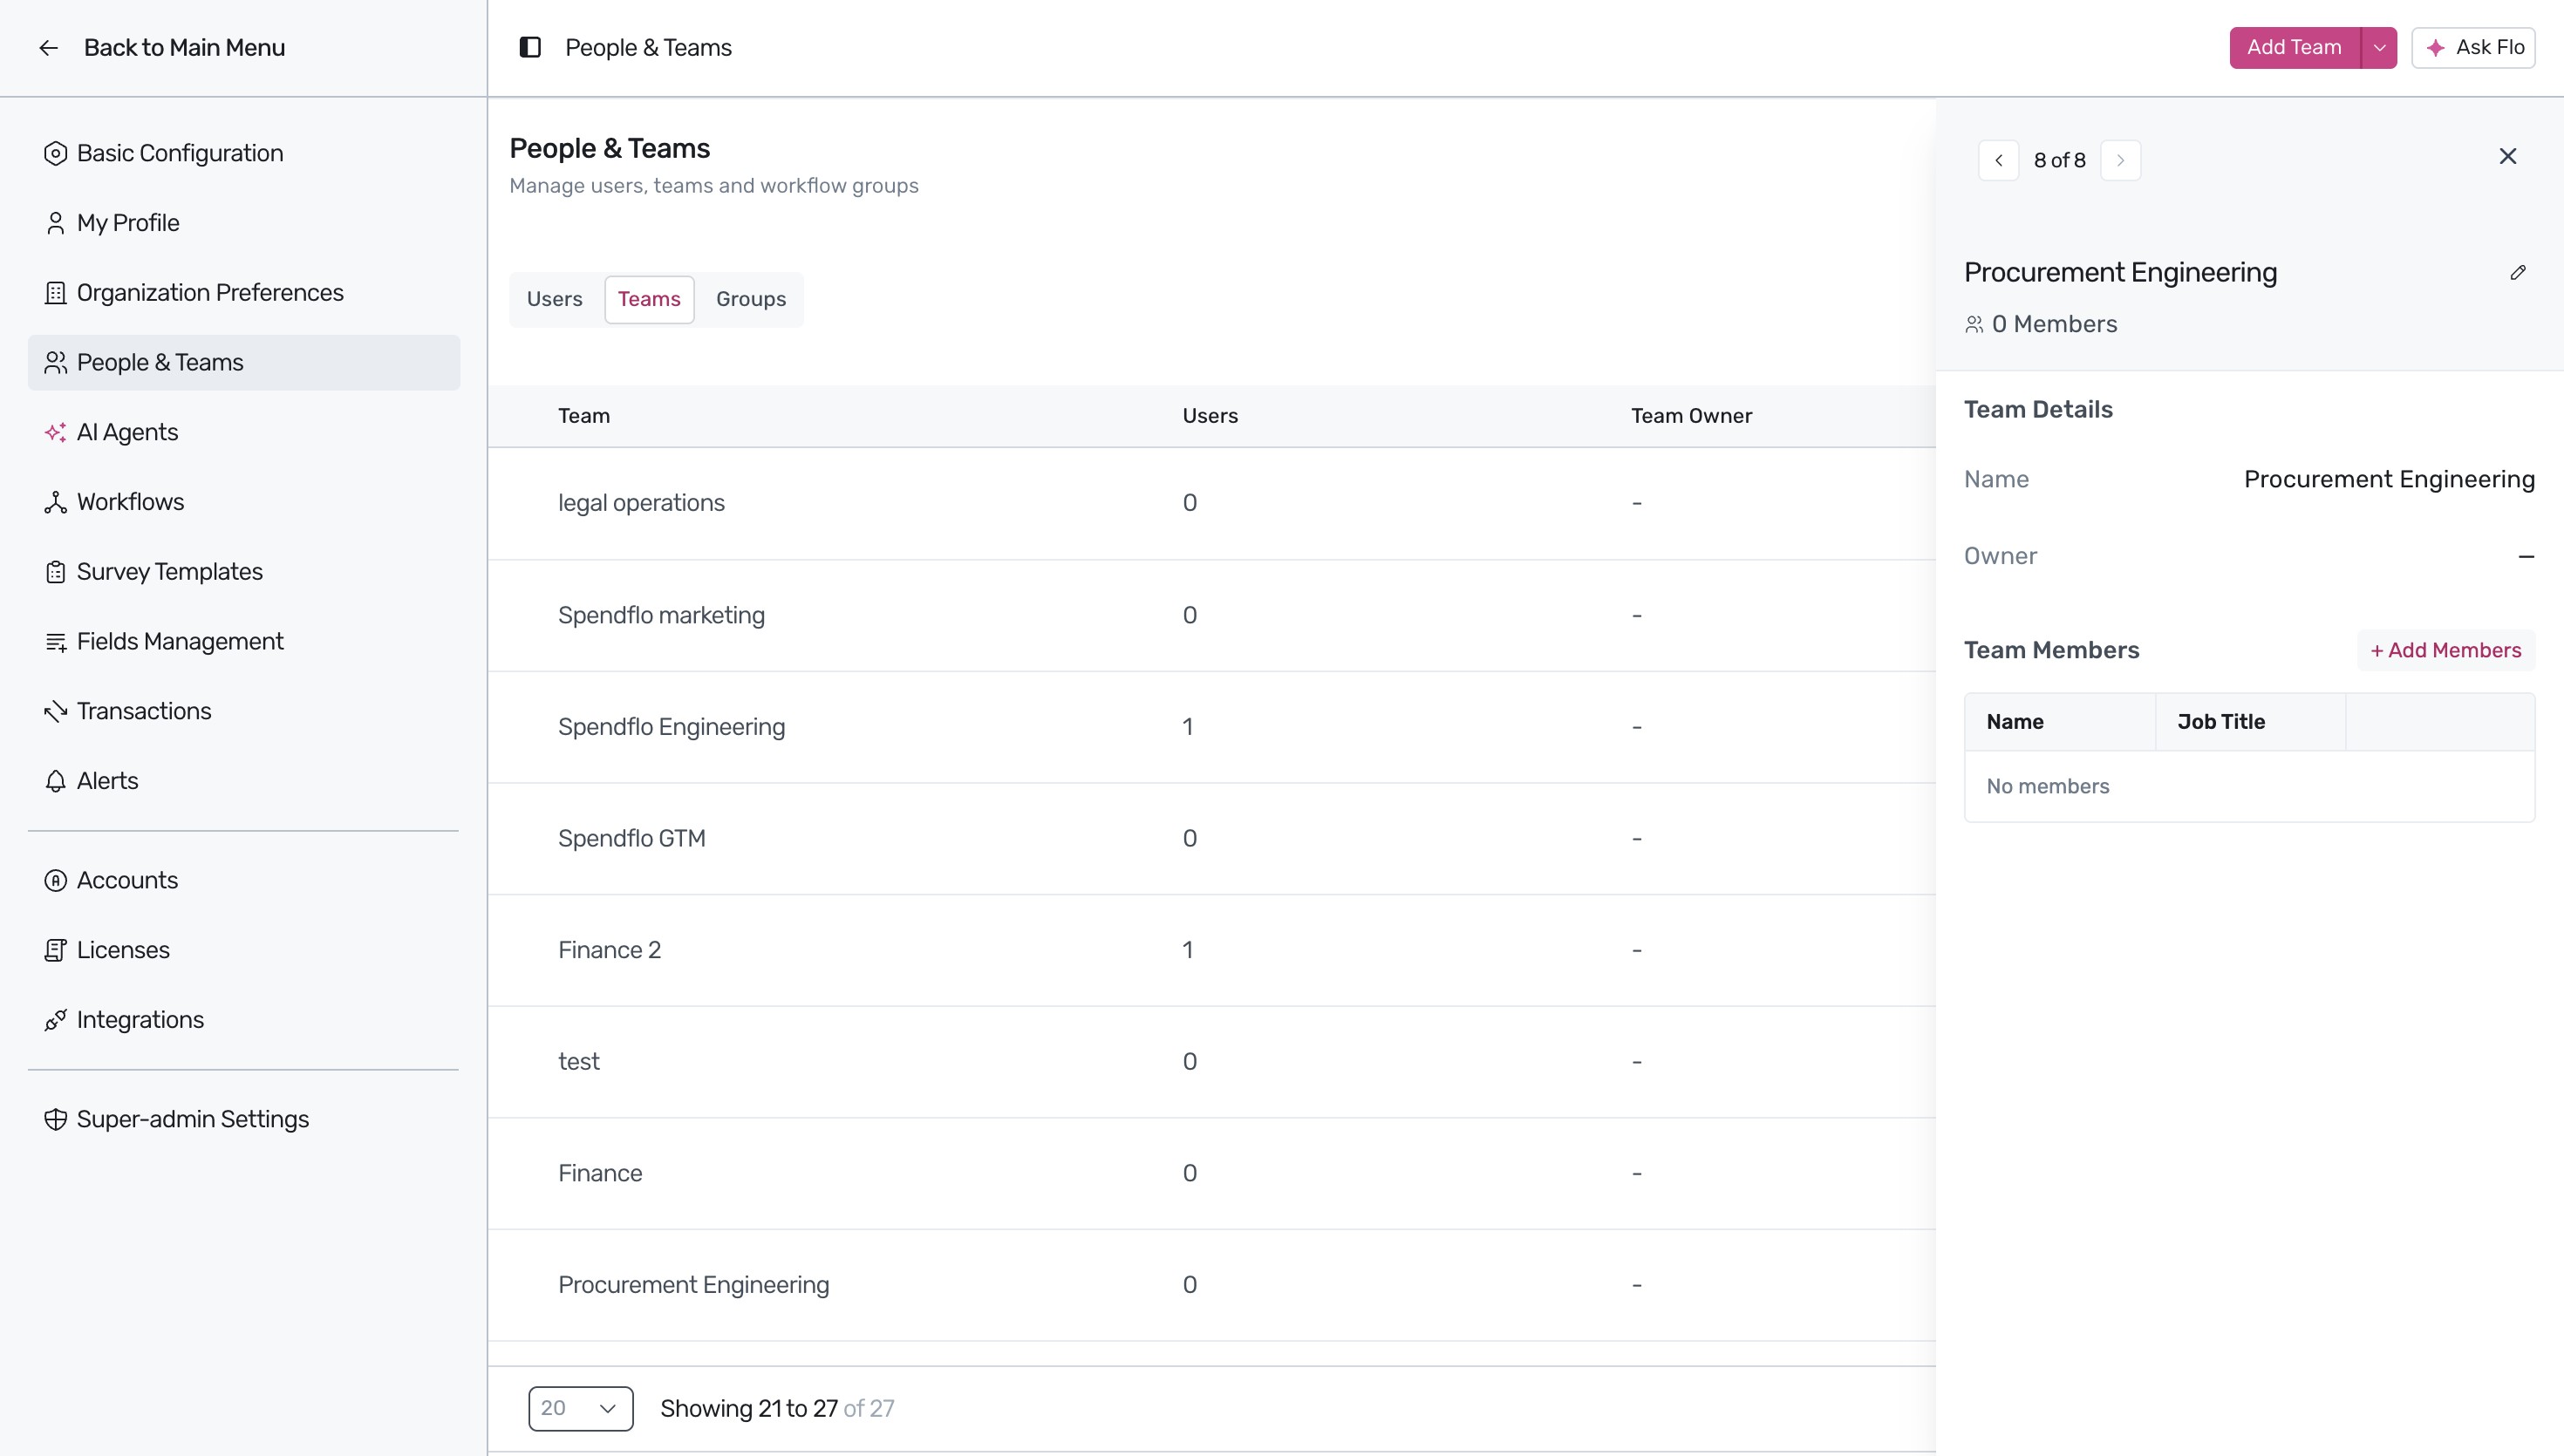Image resolution: width=2564 pixels, height=1456 pixels.
Task: Select the Finance team row
Action: click(x=1212, y=1174)
